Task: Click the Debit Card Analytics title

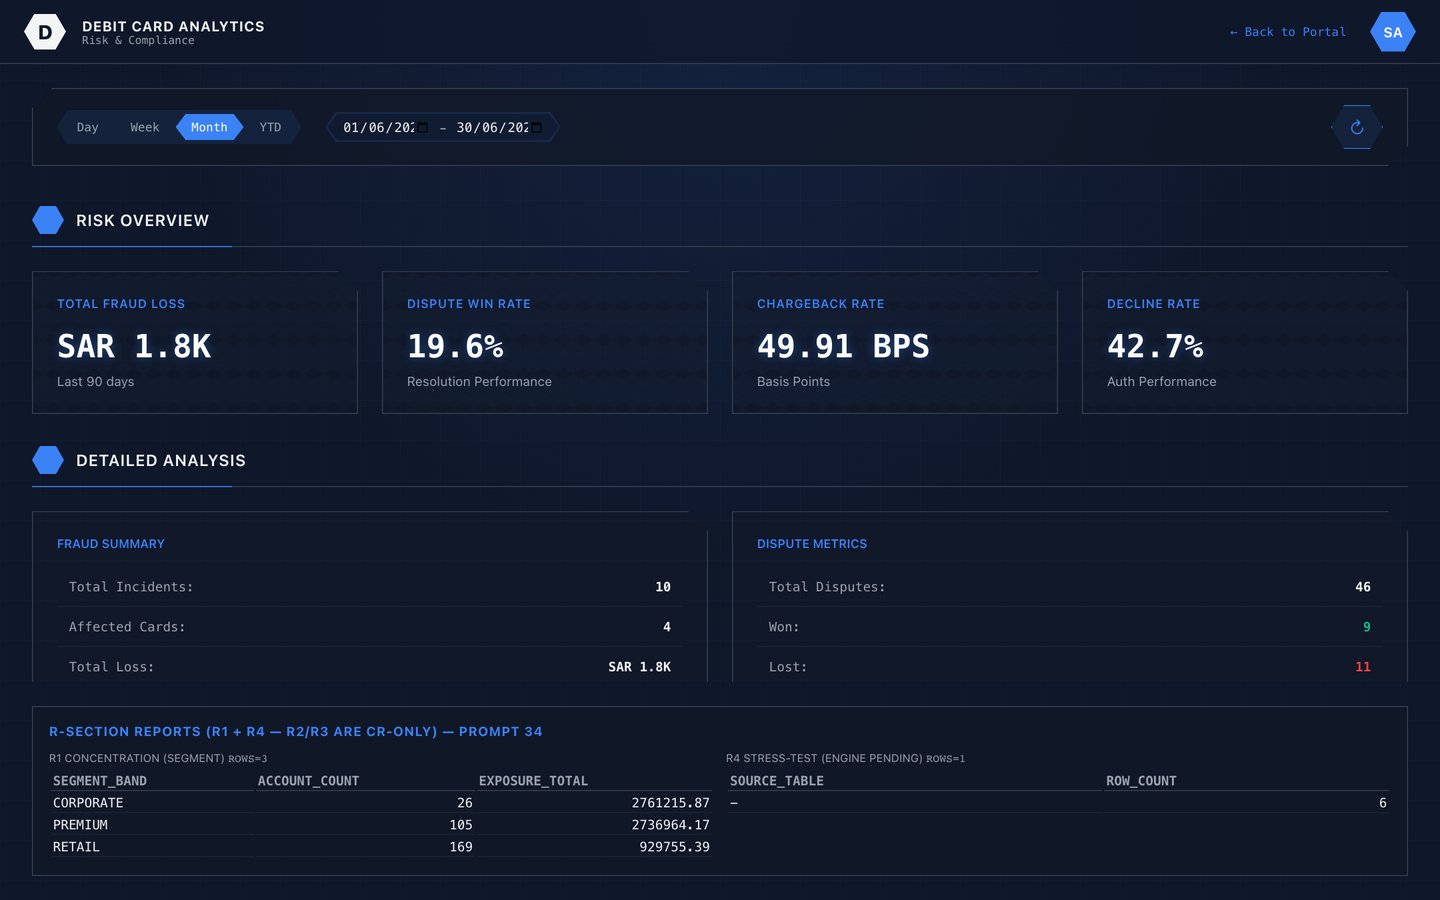Action: pos(173,26)
